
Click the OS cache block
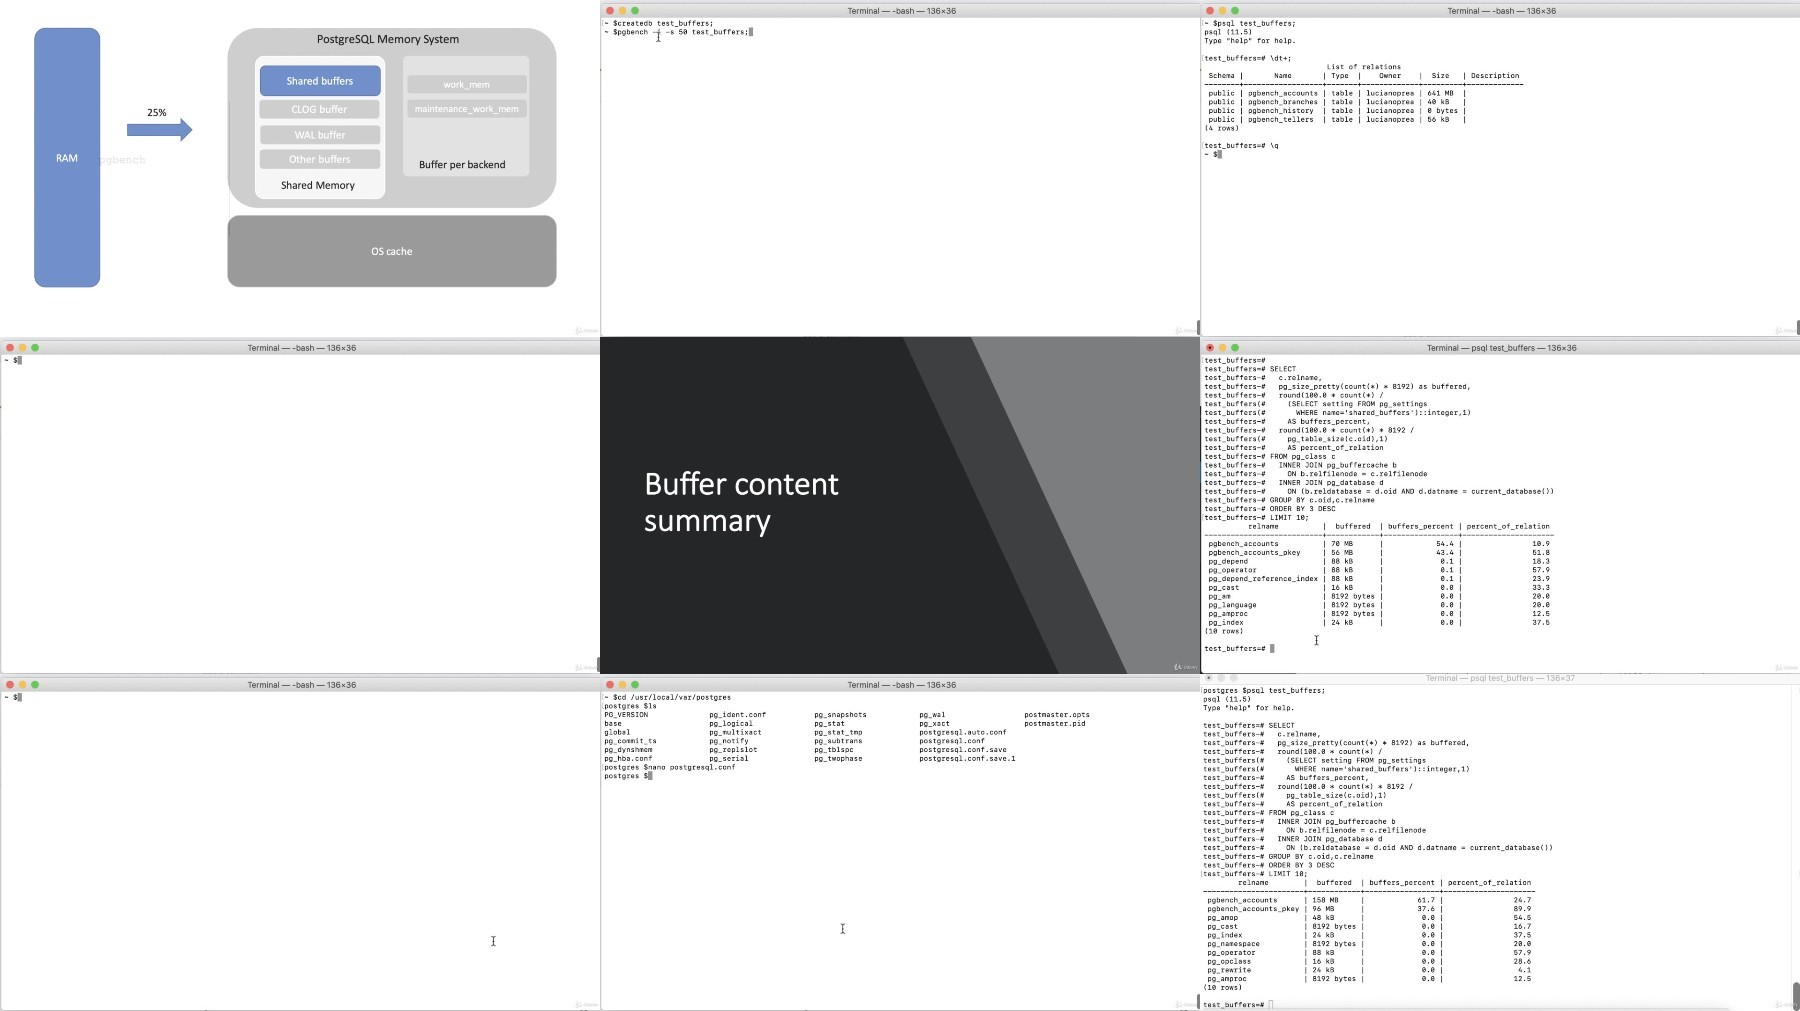(391, 252)
